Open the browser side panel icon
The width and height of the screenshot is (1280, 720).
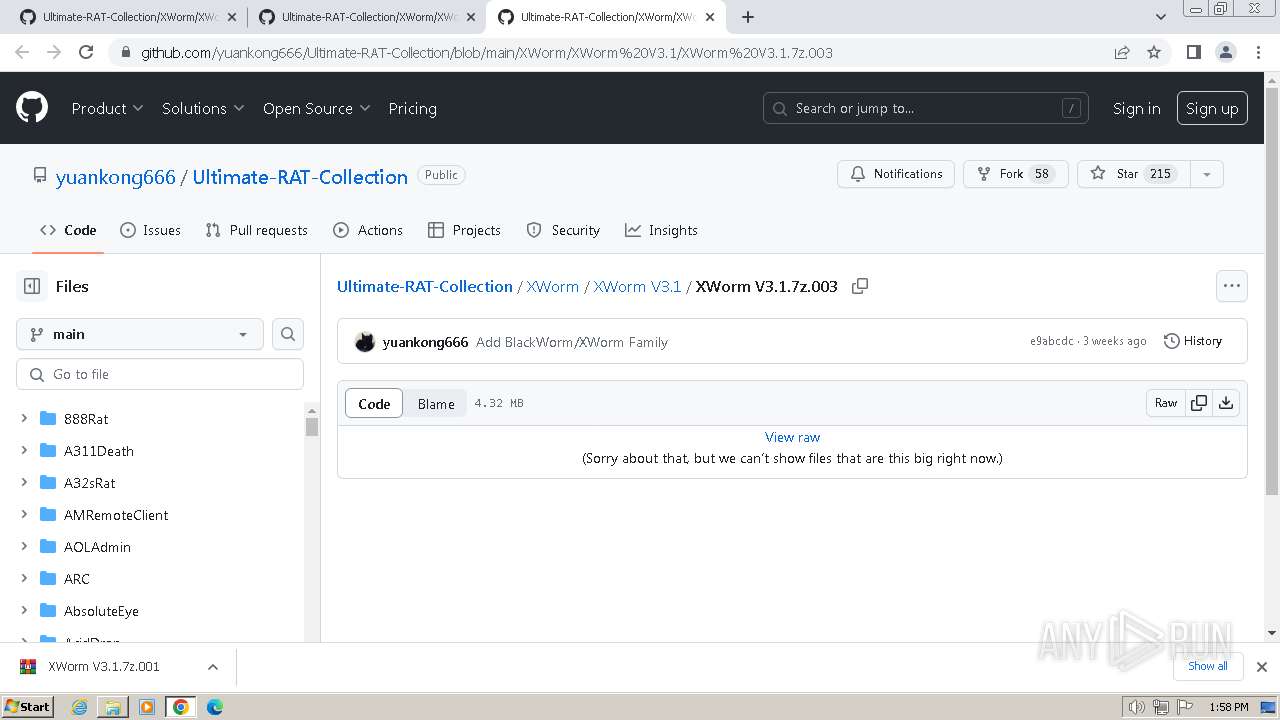pos(1193,52)
